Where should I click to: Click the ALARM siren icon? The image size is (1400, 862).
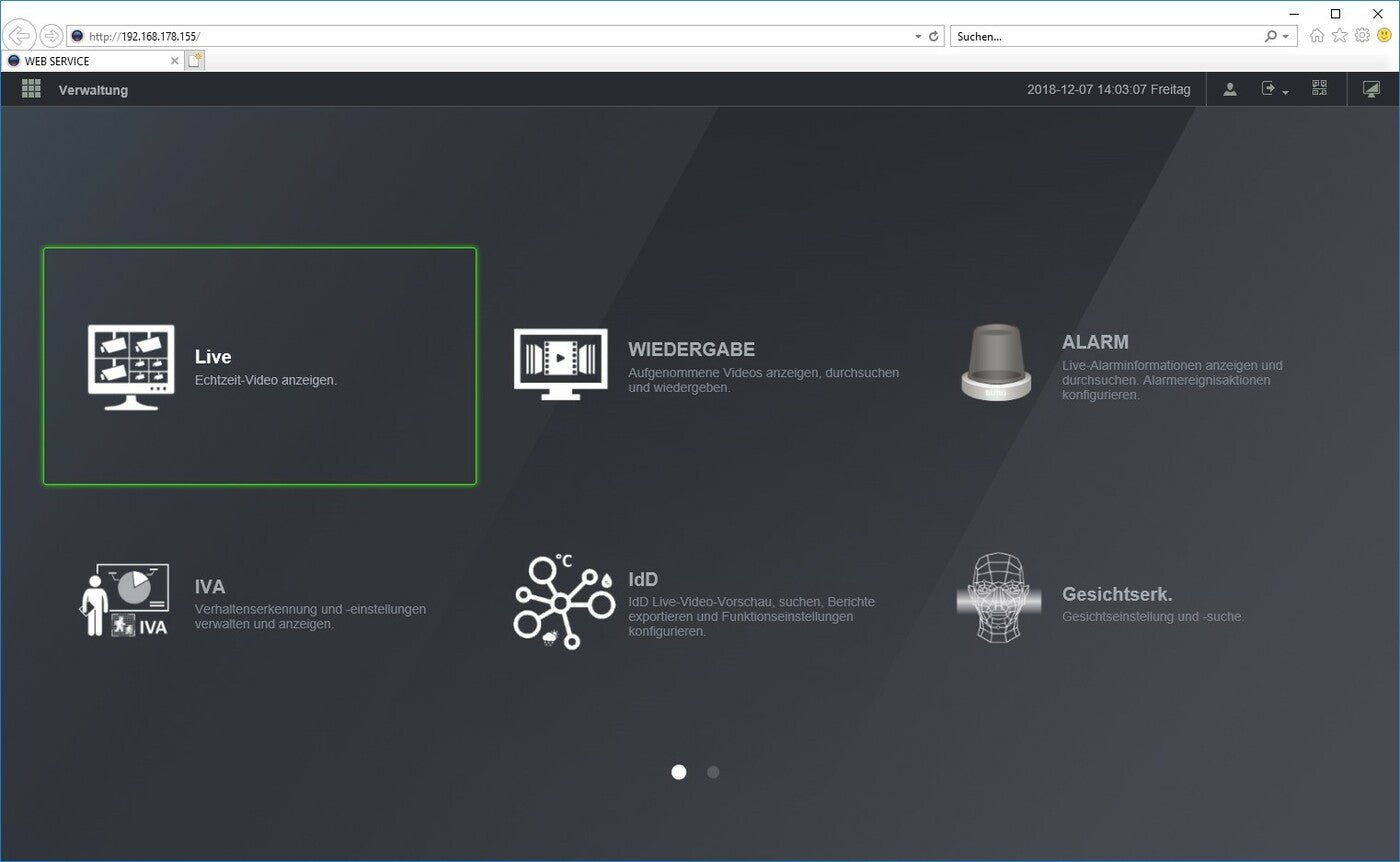[995, 362]
